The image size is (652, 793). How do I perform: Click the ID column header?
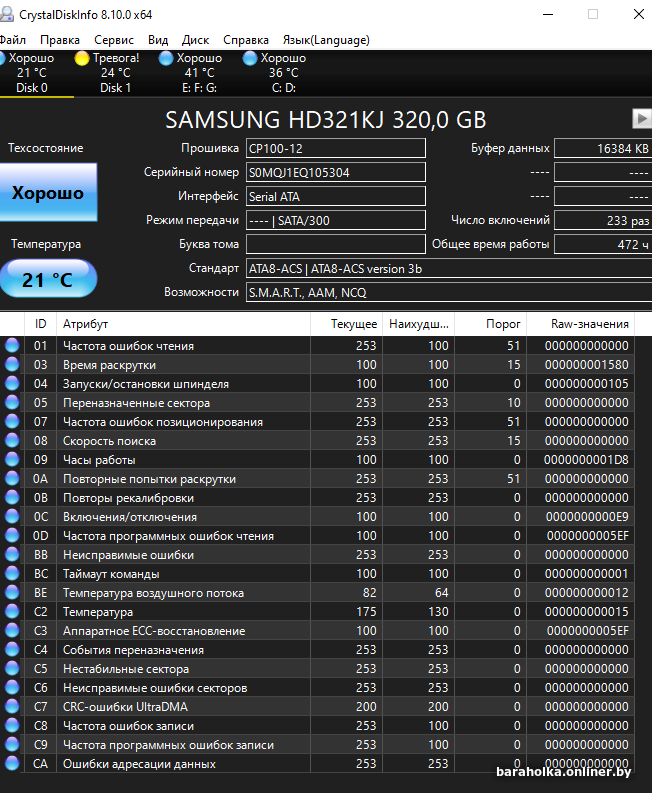(x=40, y=324)
